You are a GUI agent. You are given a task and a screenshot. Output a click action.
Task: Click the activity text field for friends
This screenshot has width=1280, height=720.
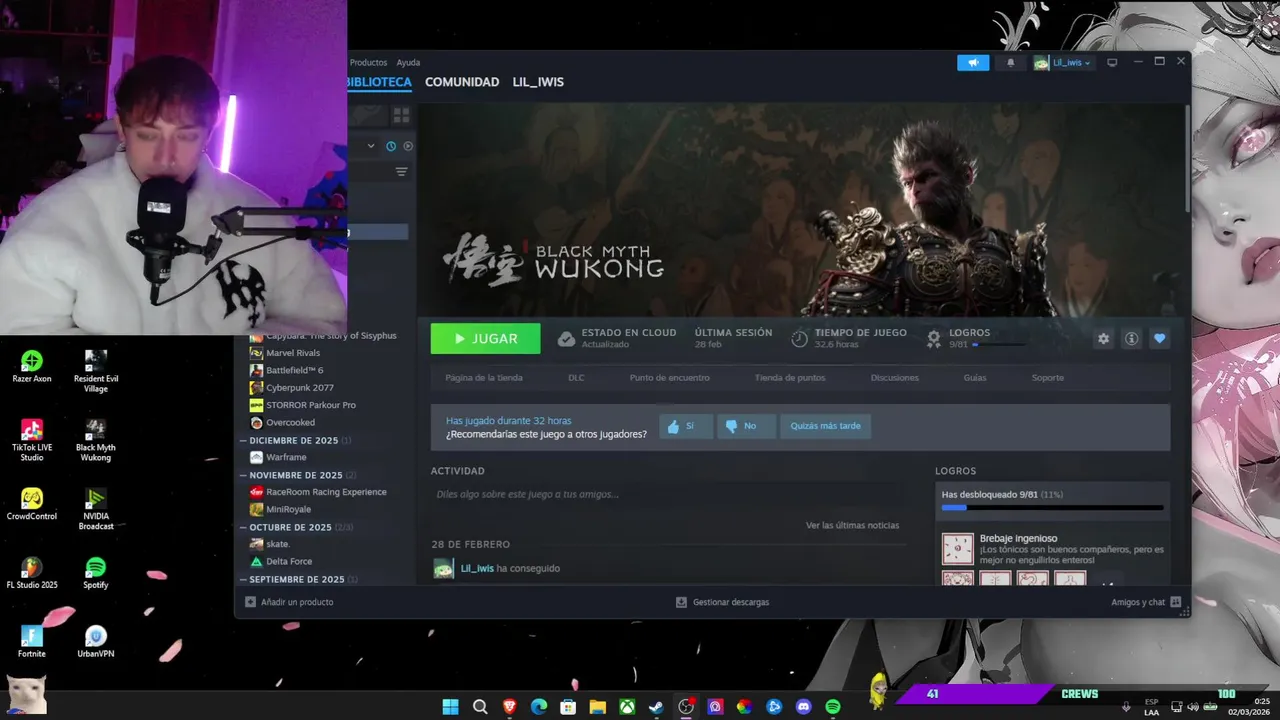pyautogui.click(x=668, y=494)
